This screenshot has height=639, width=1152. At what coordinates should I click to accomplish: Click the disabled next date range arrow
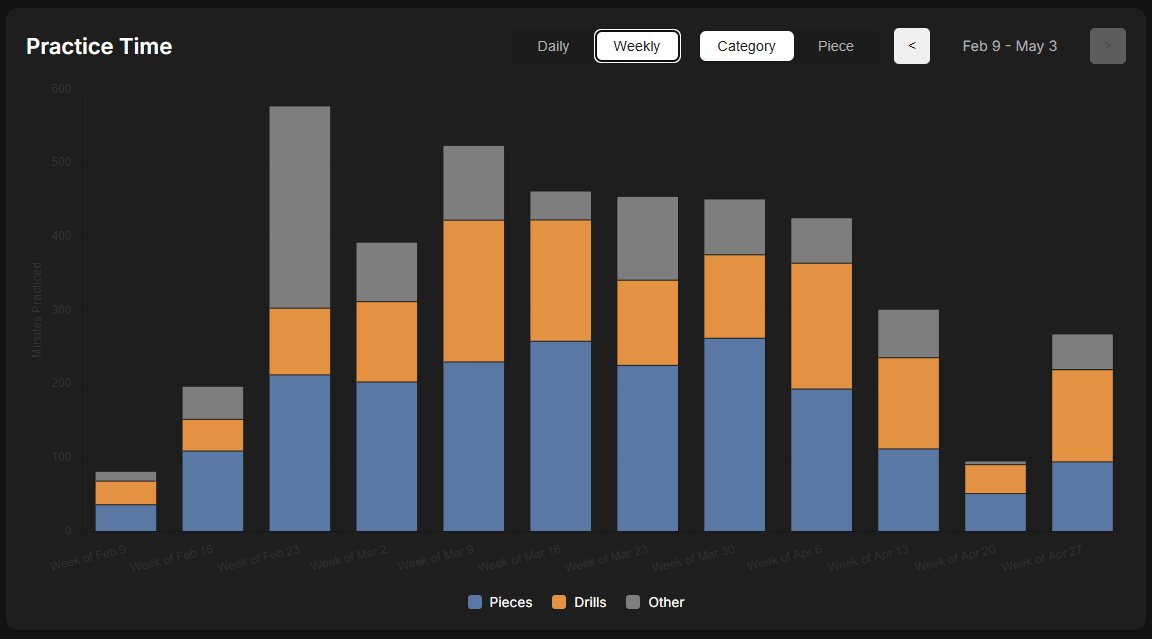coord(1108,46)
